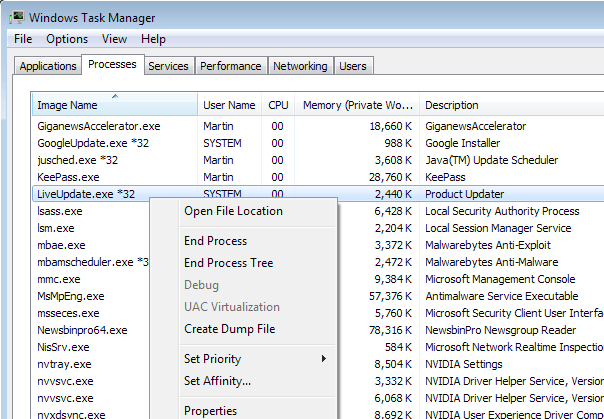Click the NVIDIA Settings description
The image size is (604, 419).
point(464,364)
